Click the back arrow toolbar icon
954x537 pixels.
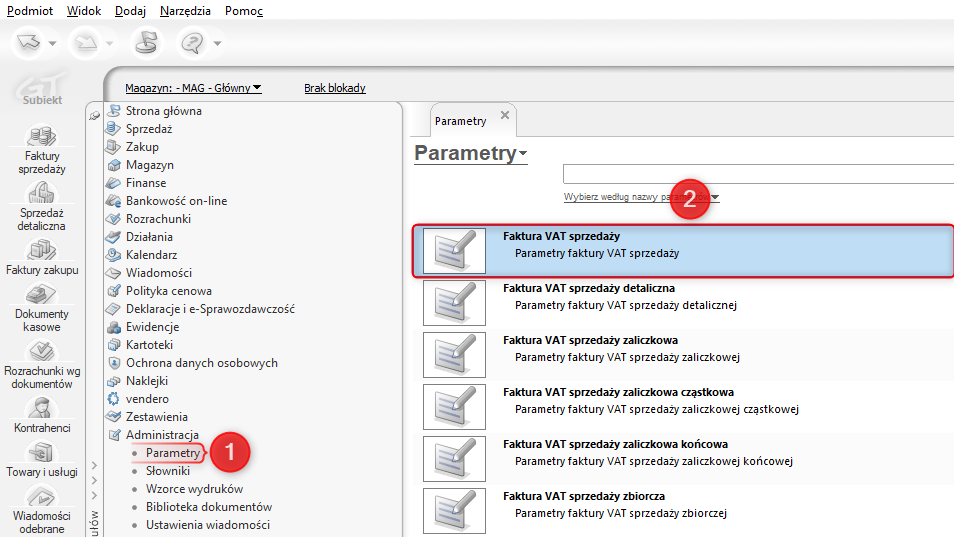pos(27,42)
